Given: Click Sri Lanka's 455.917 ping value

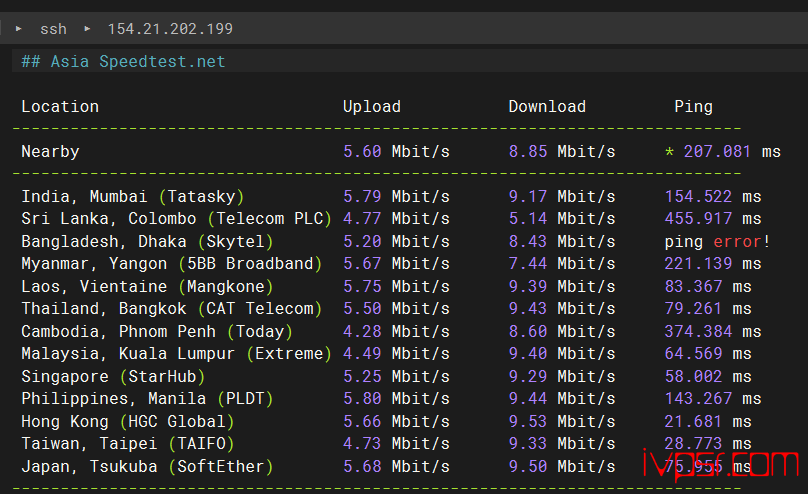Looking at the screenshot, I should click(698, 219).
